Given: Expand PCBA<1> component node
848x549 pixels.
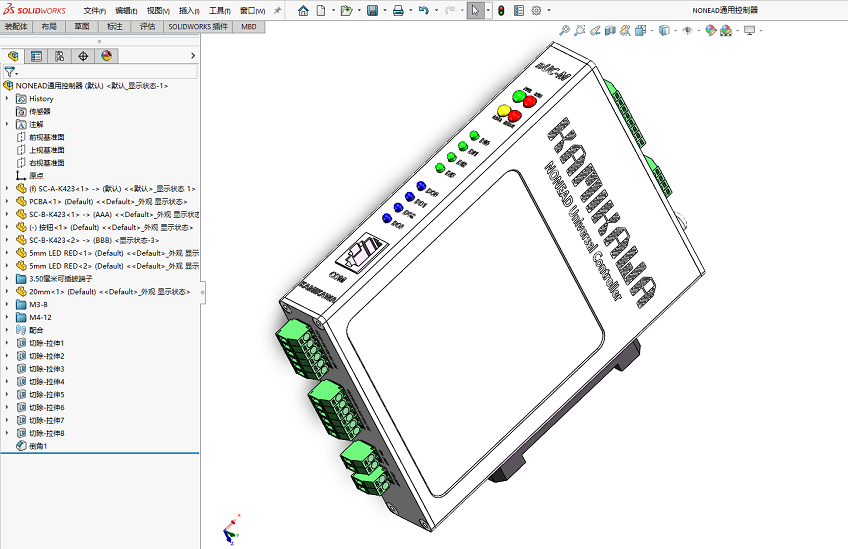Looking at the screenshot, I should pyautogui.click(x=7, y=201).
